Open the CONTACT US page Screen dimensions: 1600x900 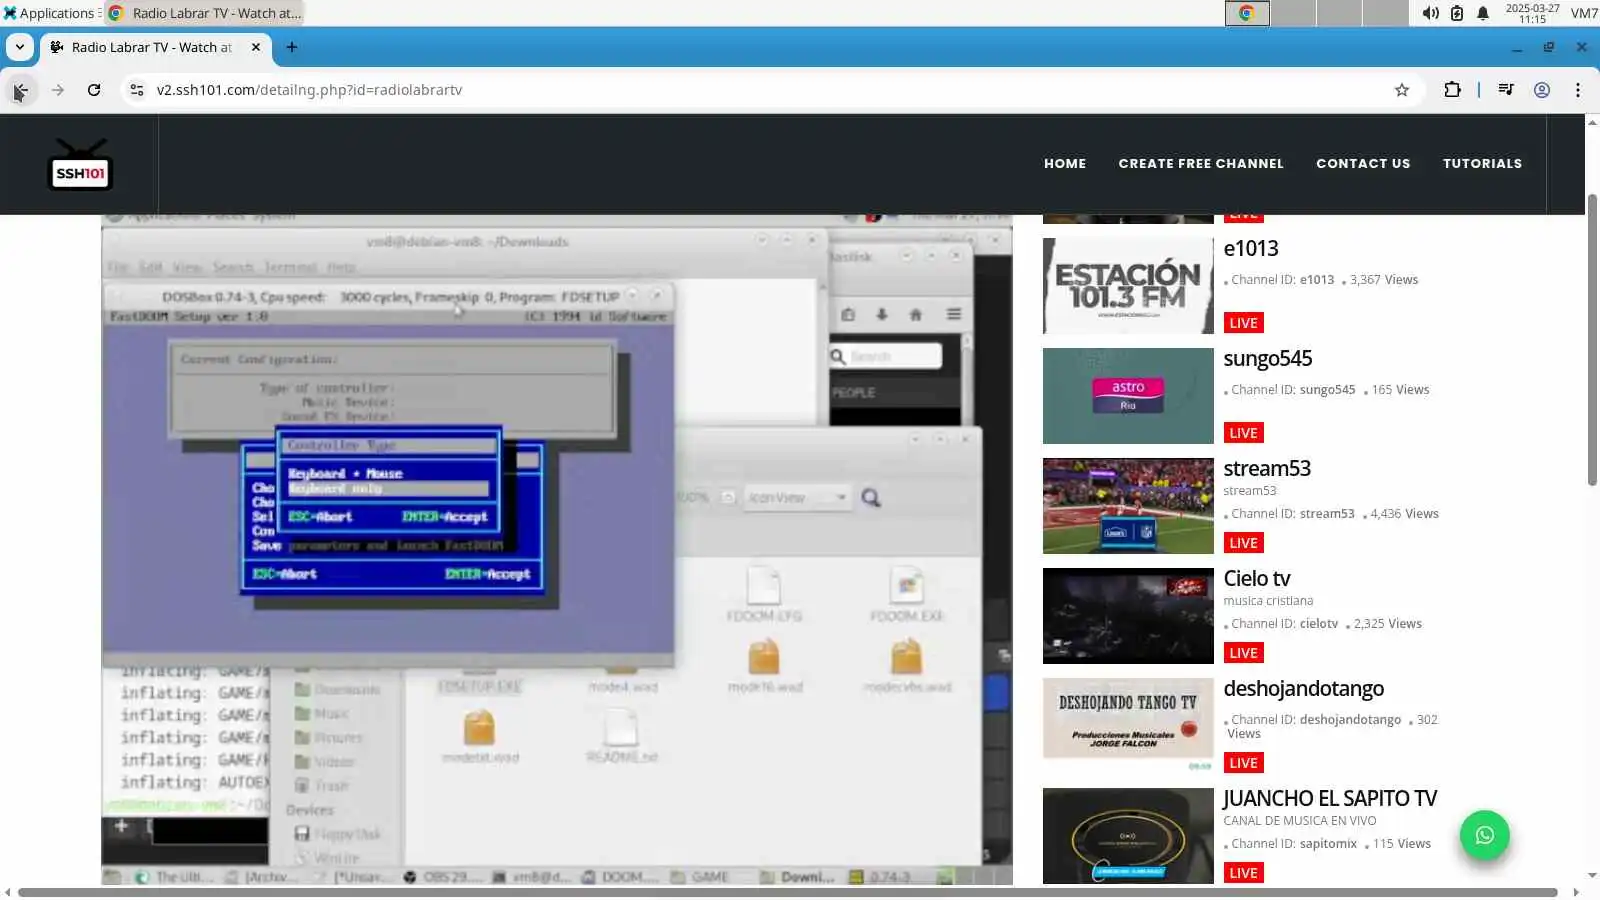(x=1363, y=164)
